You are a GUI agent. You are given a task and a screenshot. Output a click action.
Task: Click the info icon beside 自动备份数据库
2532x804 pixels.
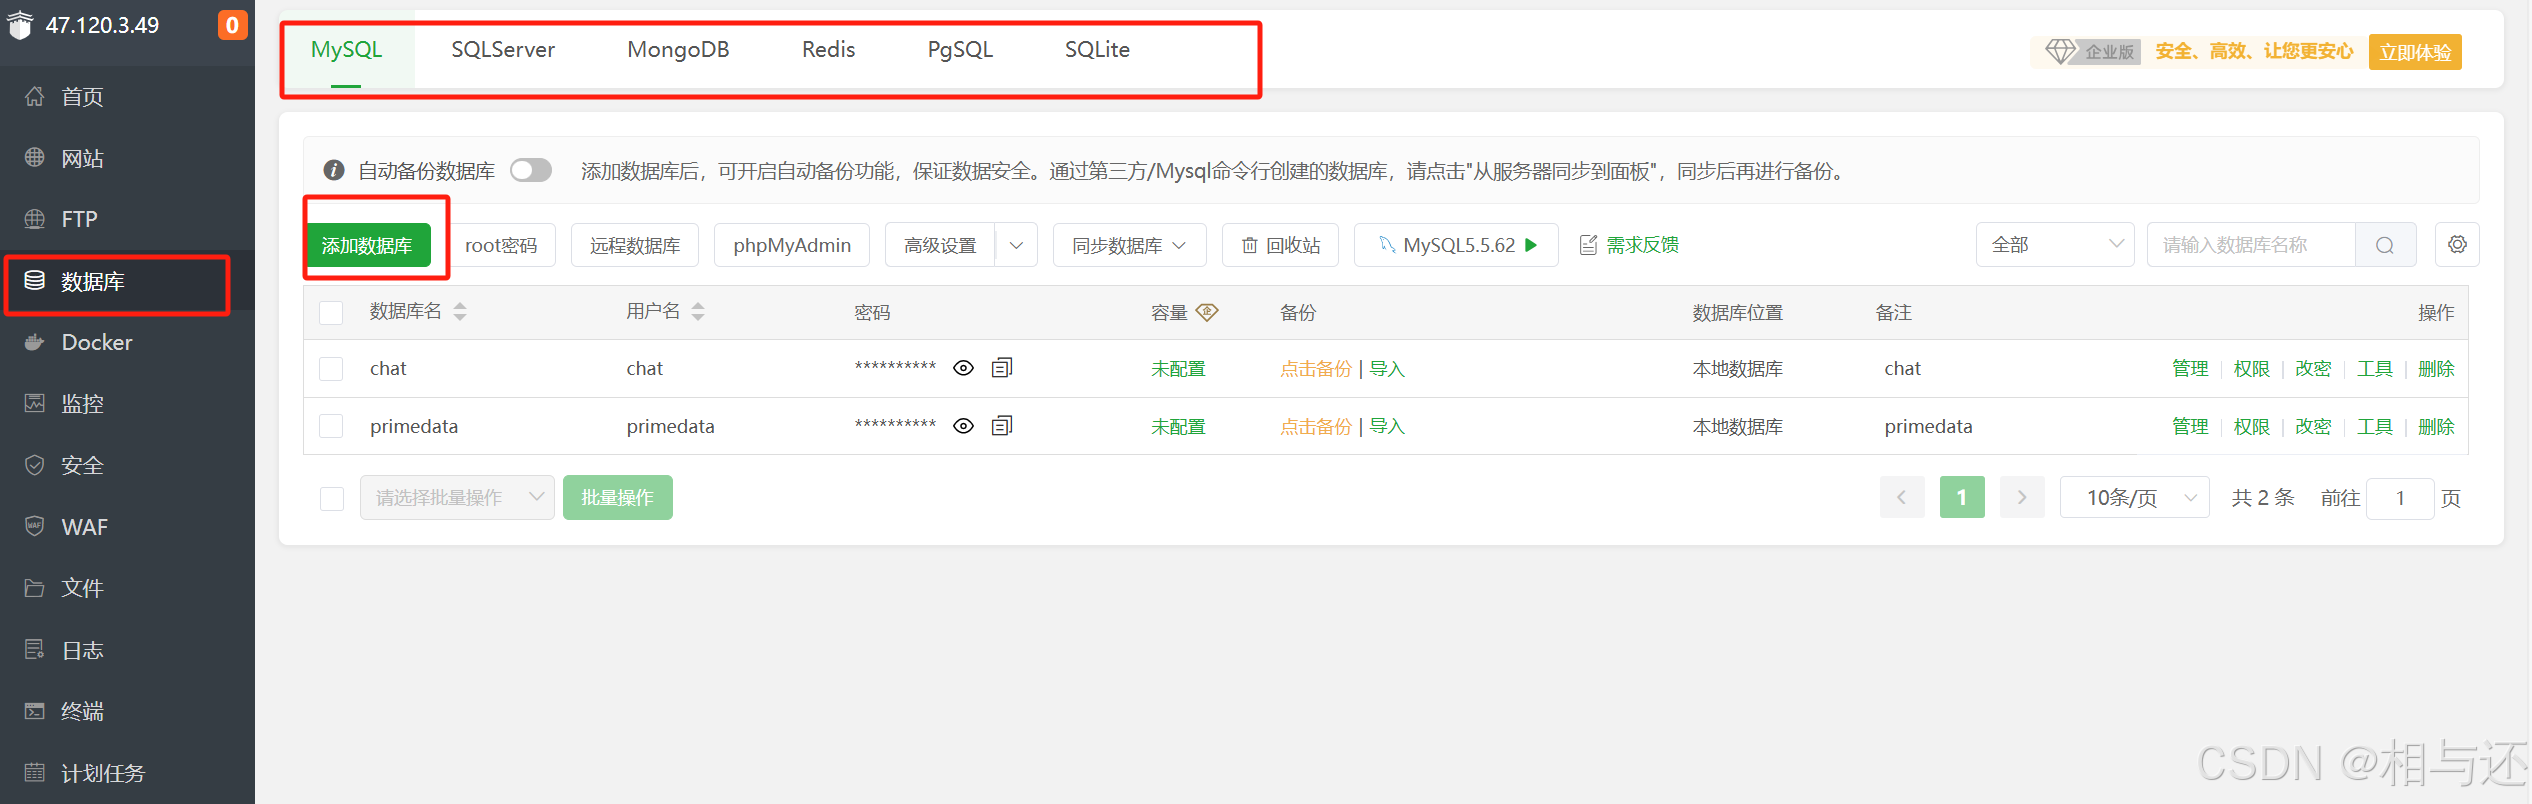[x=334, y=171]
